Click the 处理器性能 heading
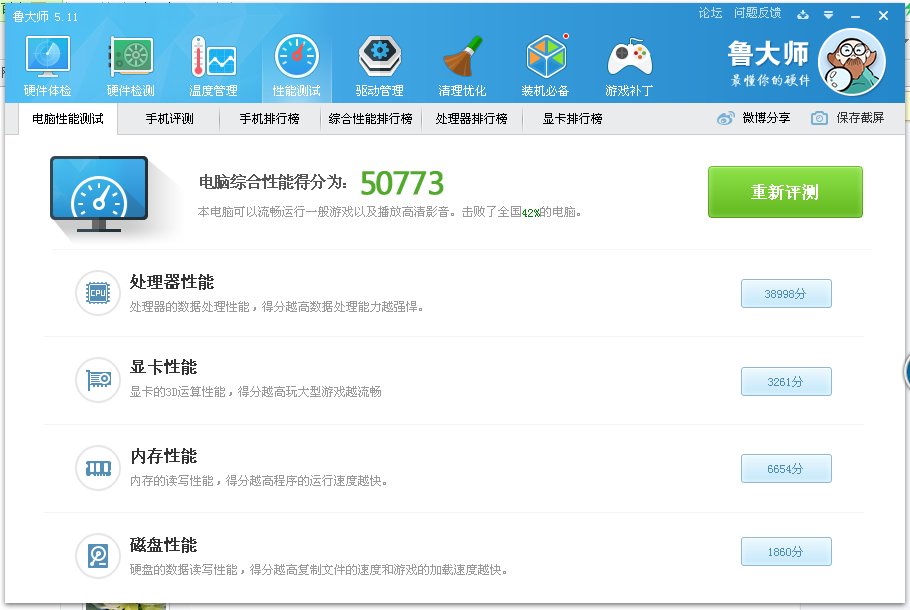 click(x=172, y=282)
